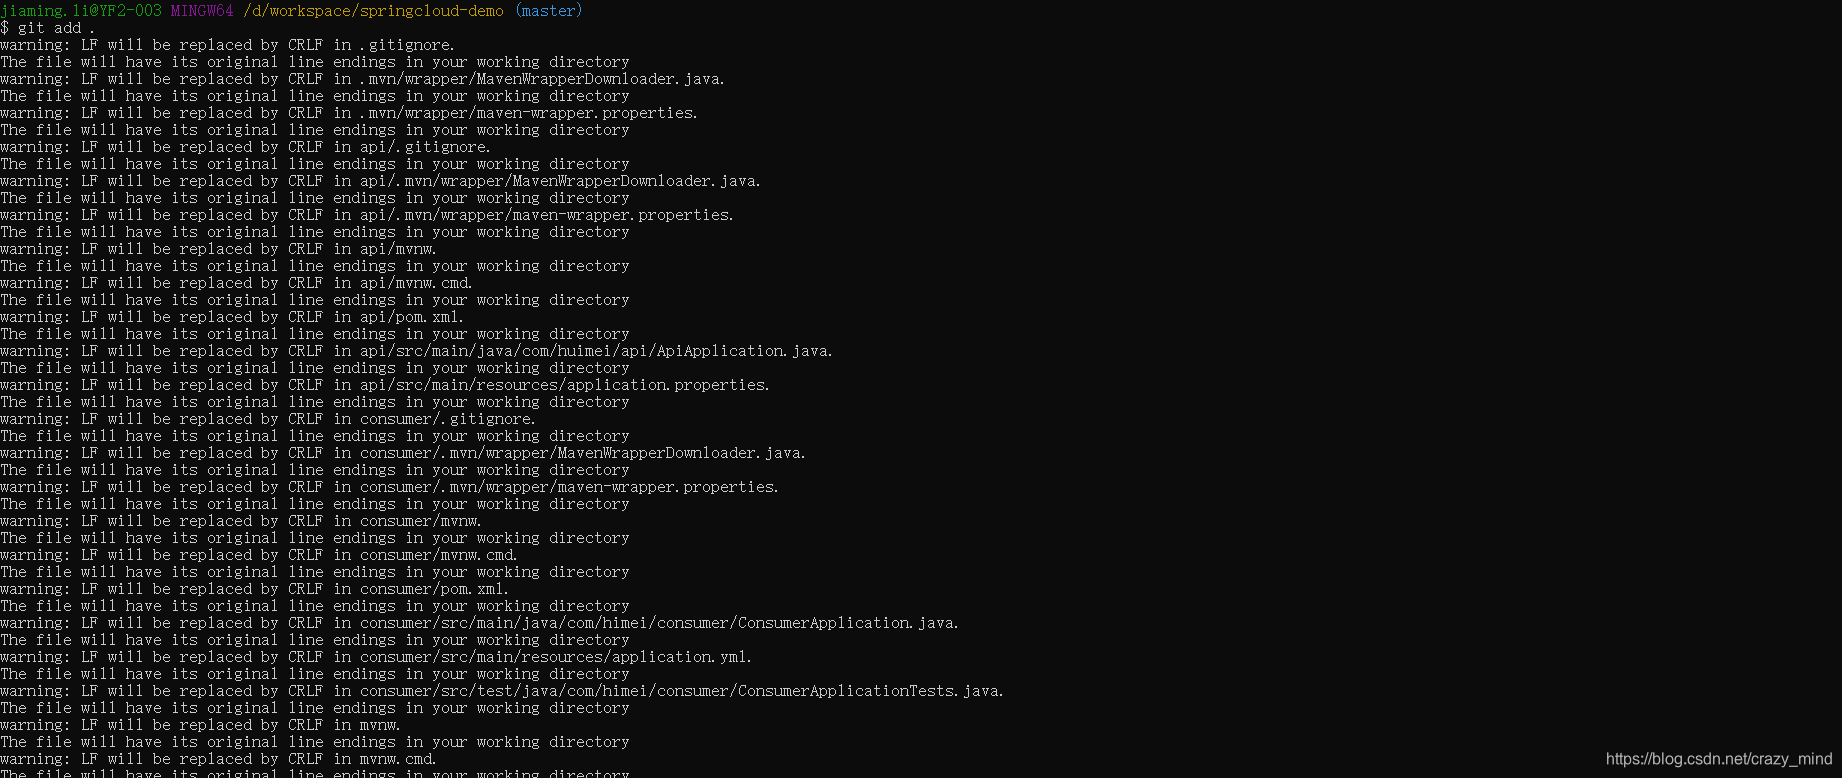Select the warning line for consumer/mvnw.cmd

click(259, 555)
